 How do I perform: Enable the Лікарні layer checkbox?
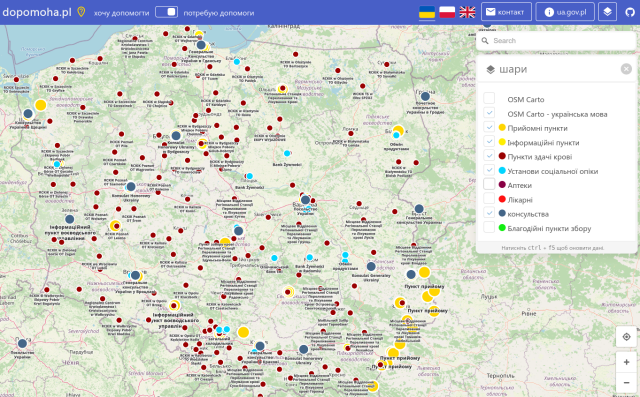(489, 198)
